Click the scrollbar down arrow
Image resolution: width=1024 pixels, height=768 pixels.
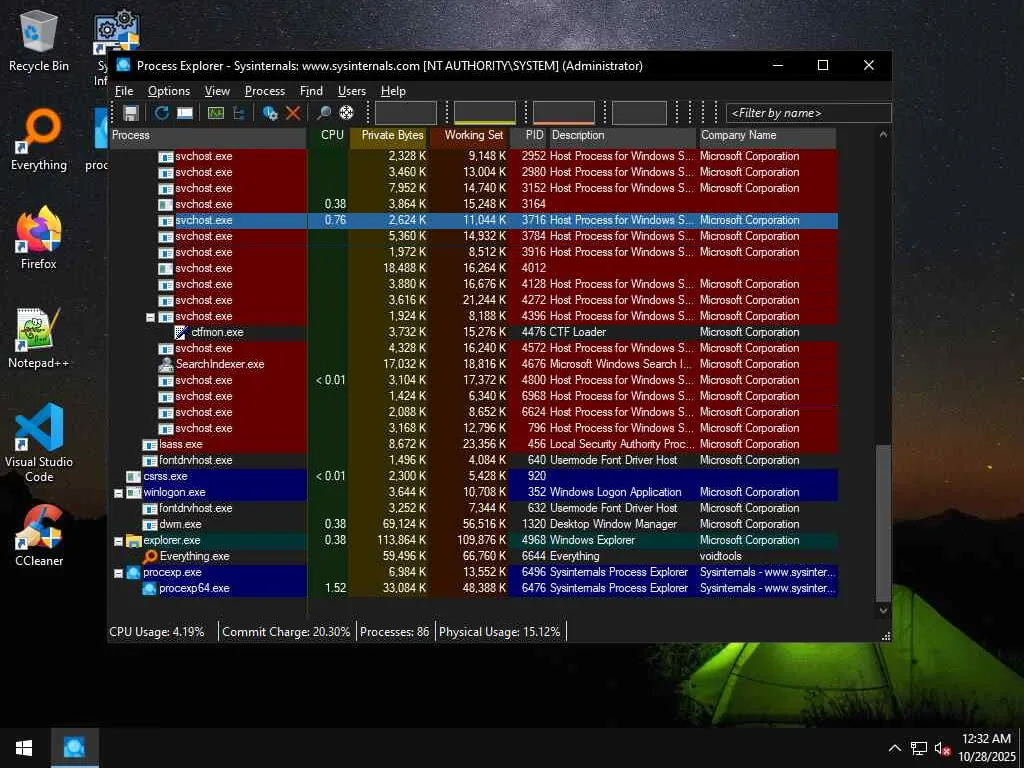pos(883,611)
